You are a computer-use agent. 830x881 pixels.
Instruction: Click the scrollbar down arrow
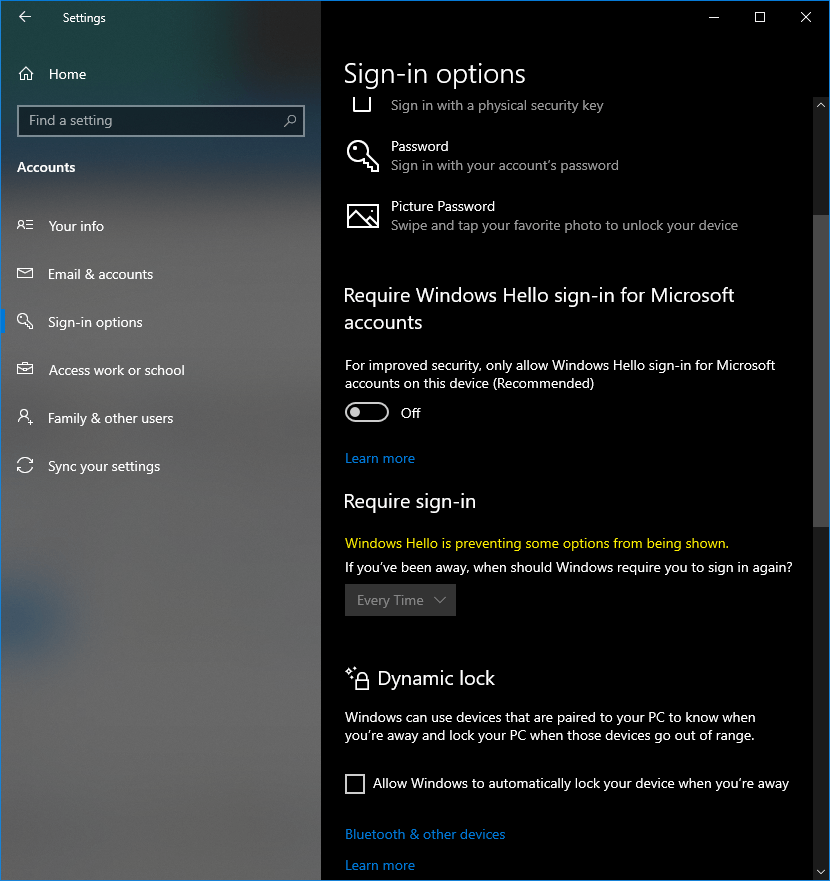[821, 873]
